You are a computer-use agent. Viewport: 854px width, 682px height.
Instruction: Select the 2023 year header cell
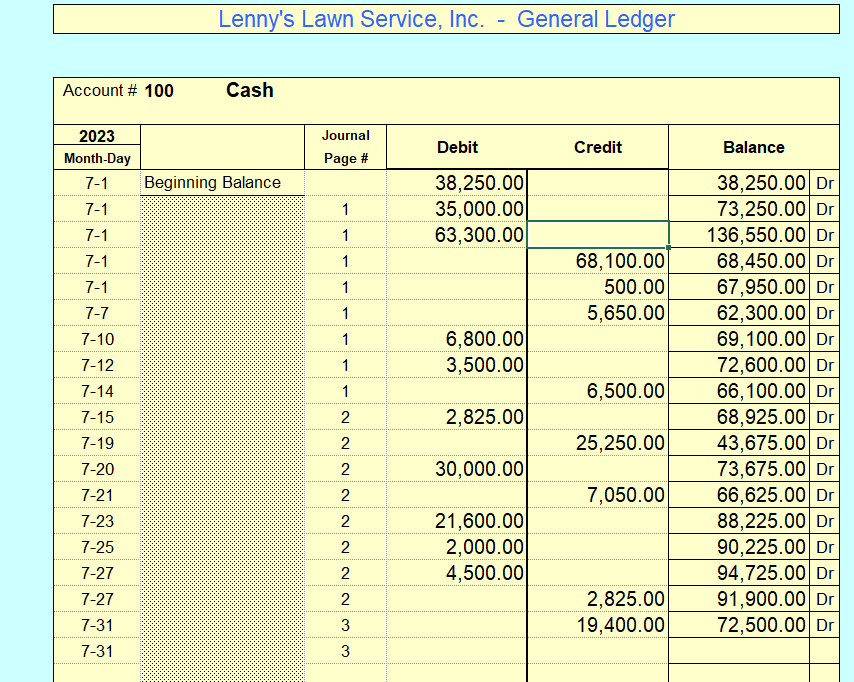click(x=97, y=136)
